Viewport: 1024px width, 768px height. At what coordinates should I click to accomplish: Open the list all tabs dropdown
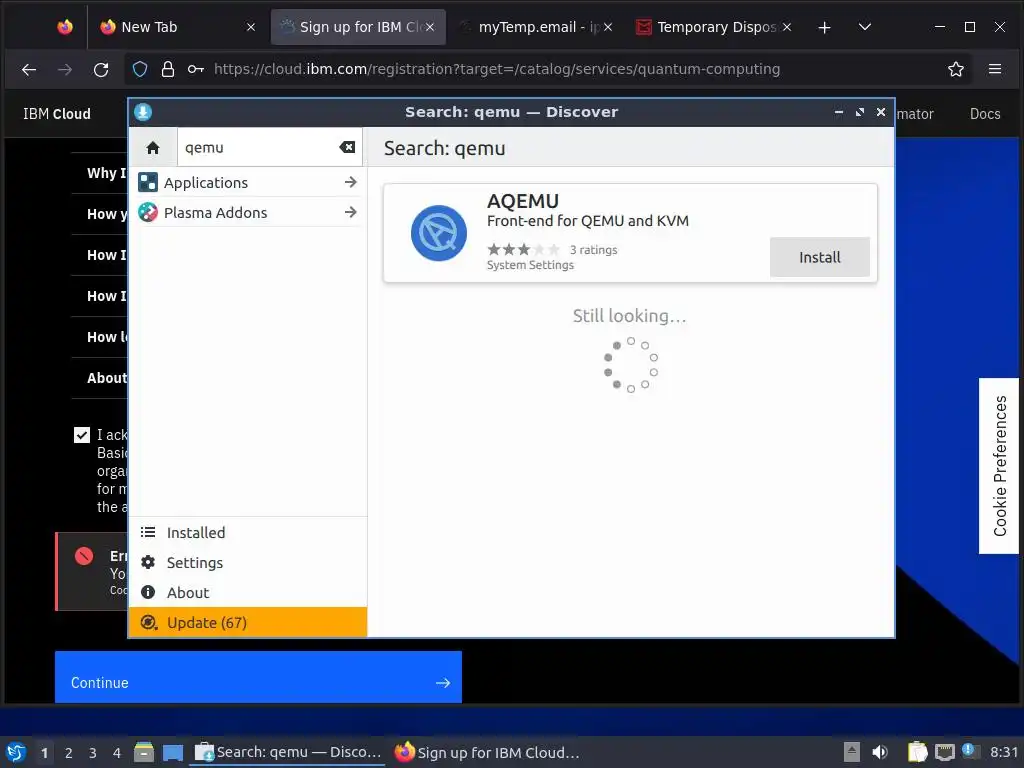pyautogui.click(x=865, y=27)
